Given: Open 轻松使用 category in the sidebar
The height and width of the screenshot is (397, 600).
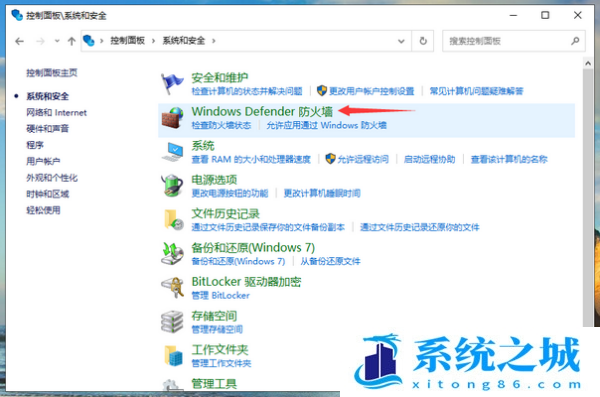Looking at the screenshot, I should click(x=43, y=210).
